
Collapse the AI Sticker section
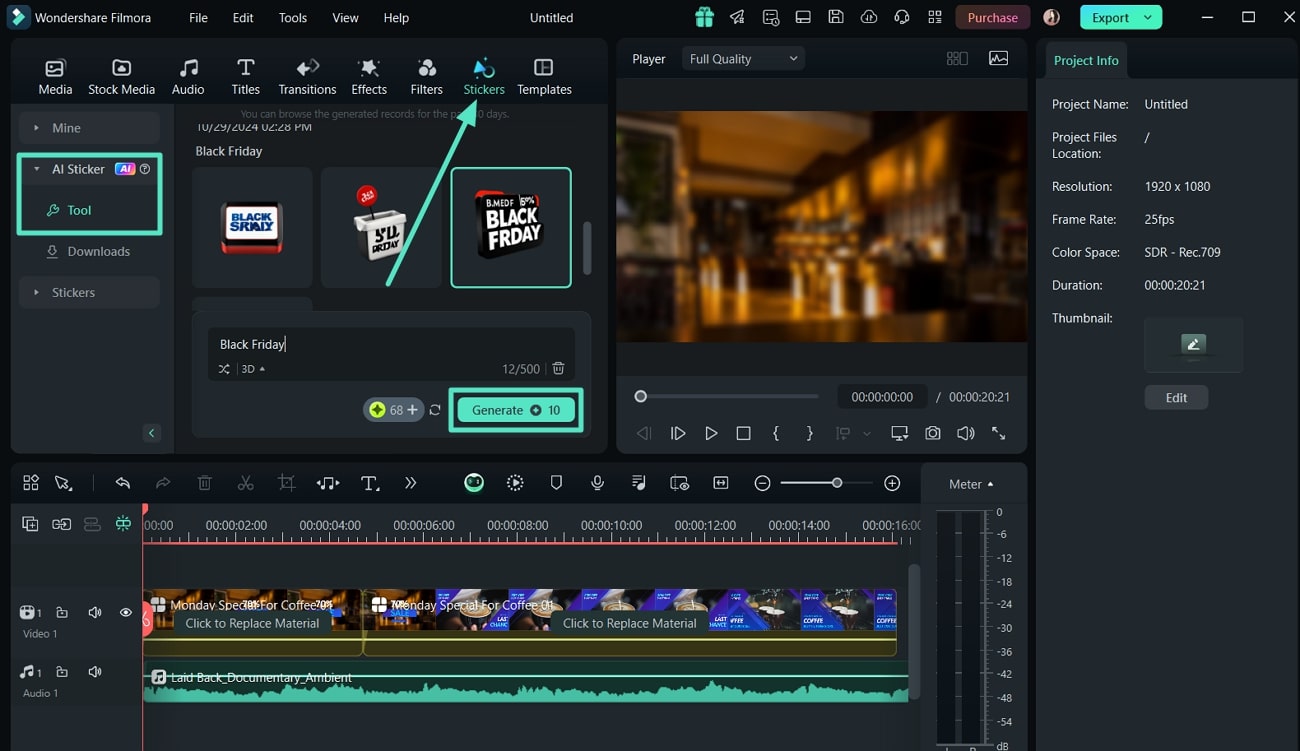[37, 169]
